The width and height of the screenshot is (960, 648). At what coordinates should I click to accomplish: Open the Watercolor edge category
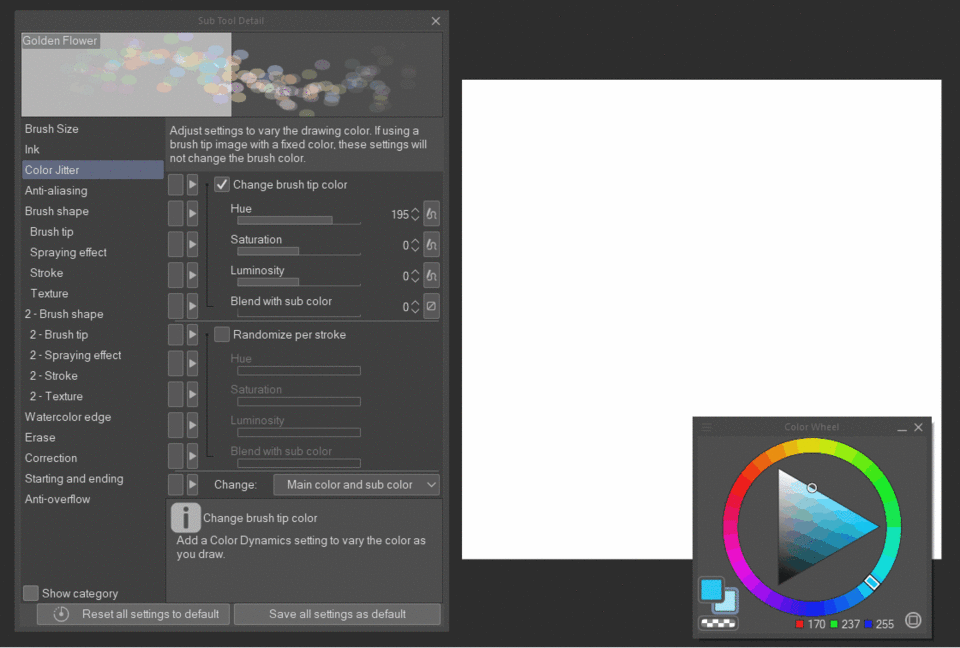(x=92, y=417)
